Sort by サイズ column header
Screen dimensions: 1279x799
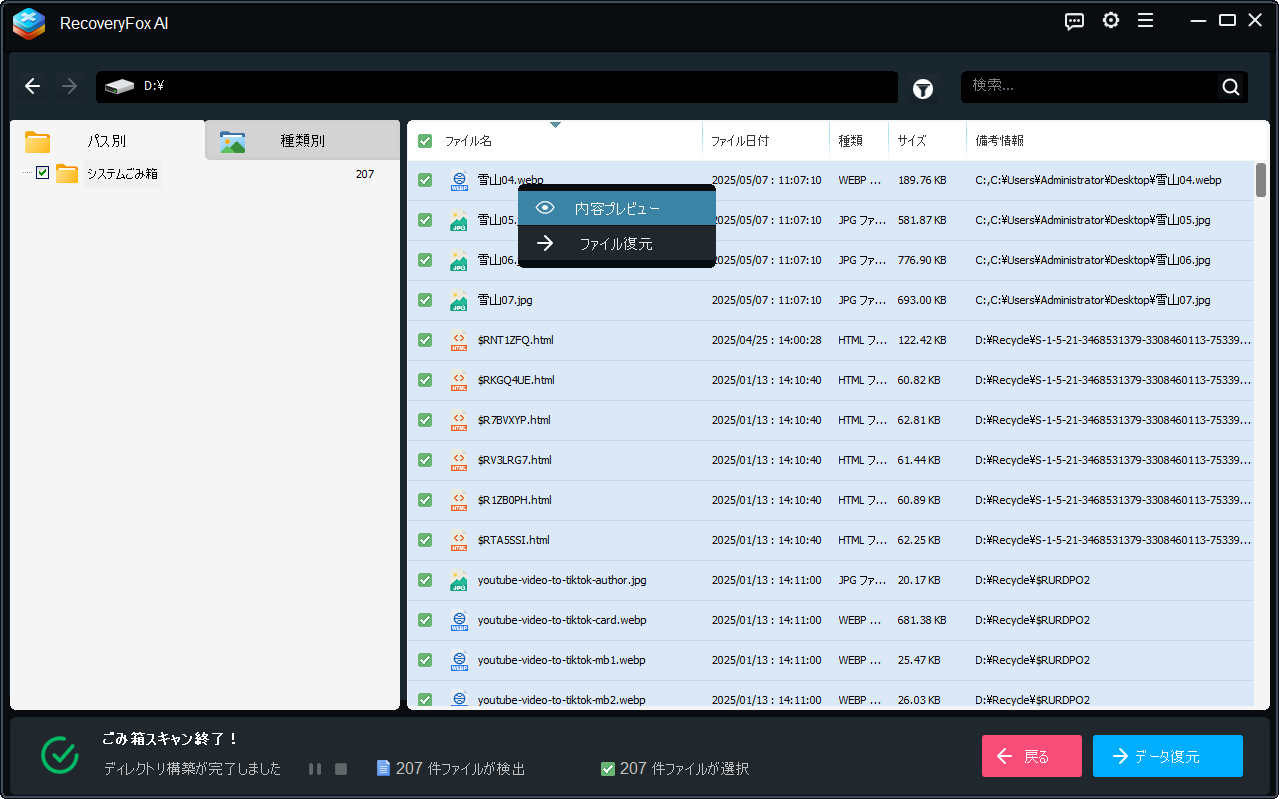pyautogui.click(x=911, y=141)
